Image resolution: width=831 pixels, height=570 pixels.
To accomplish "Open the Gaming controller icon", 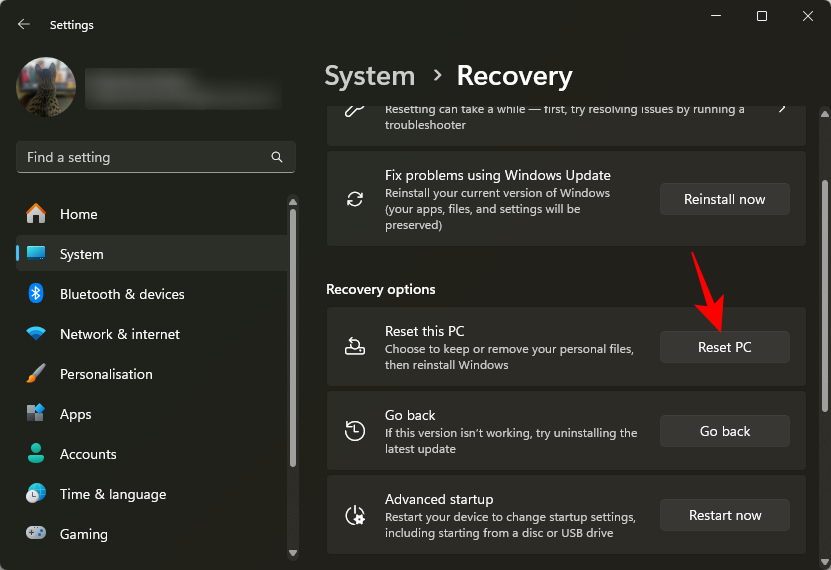I will [x=36, y=534].
